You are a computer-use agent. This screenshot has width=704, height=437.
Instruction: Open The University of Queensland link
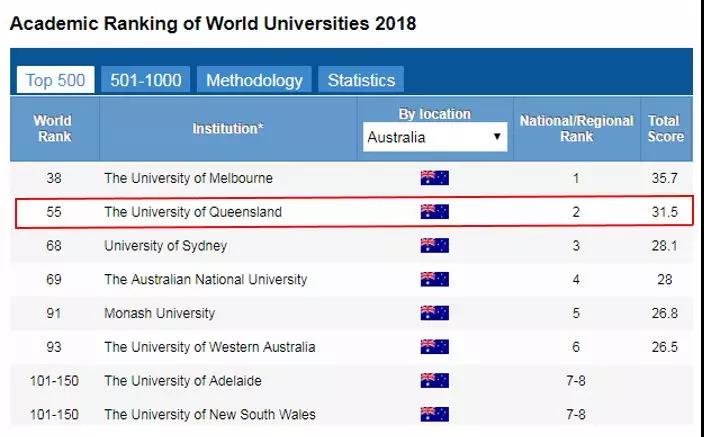coord(193,212)
